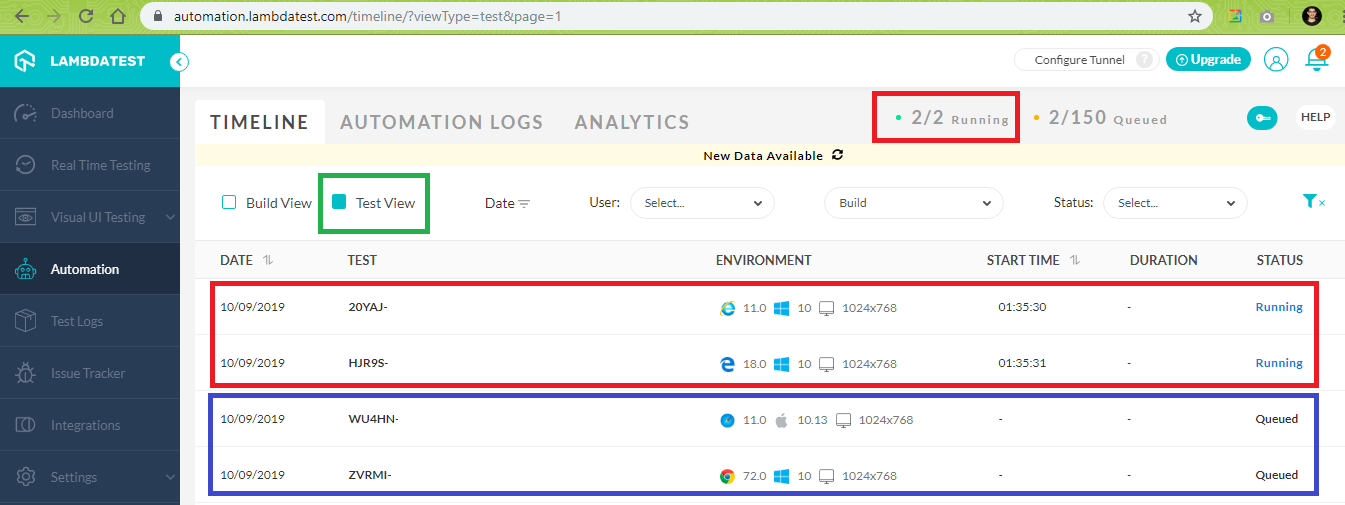Switch to the Analytics tab
Viewport: 1345px width, 505px height.
tap(632, 122)
